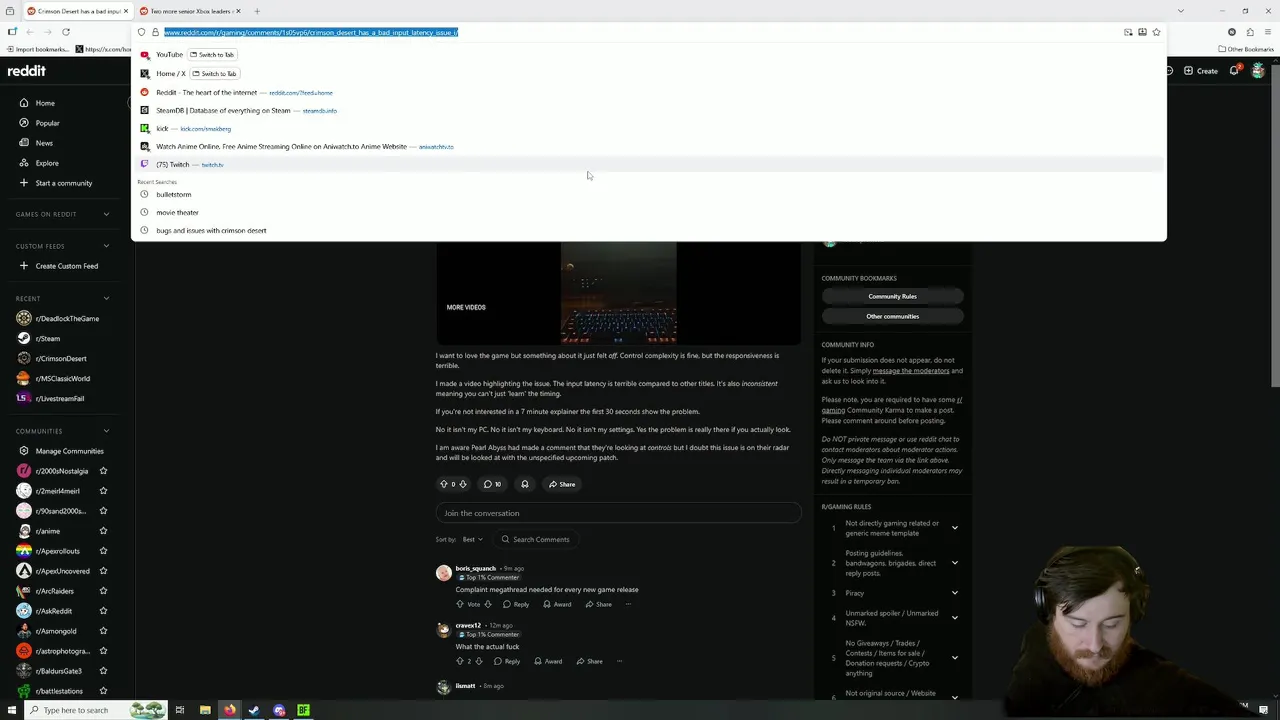Click Create Custom Feed
Screen dimensions: 1280x720
[59, 266]
